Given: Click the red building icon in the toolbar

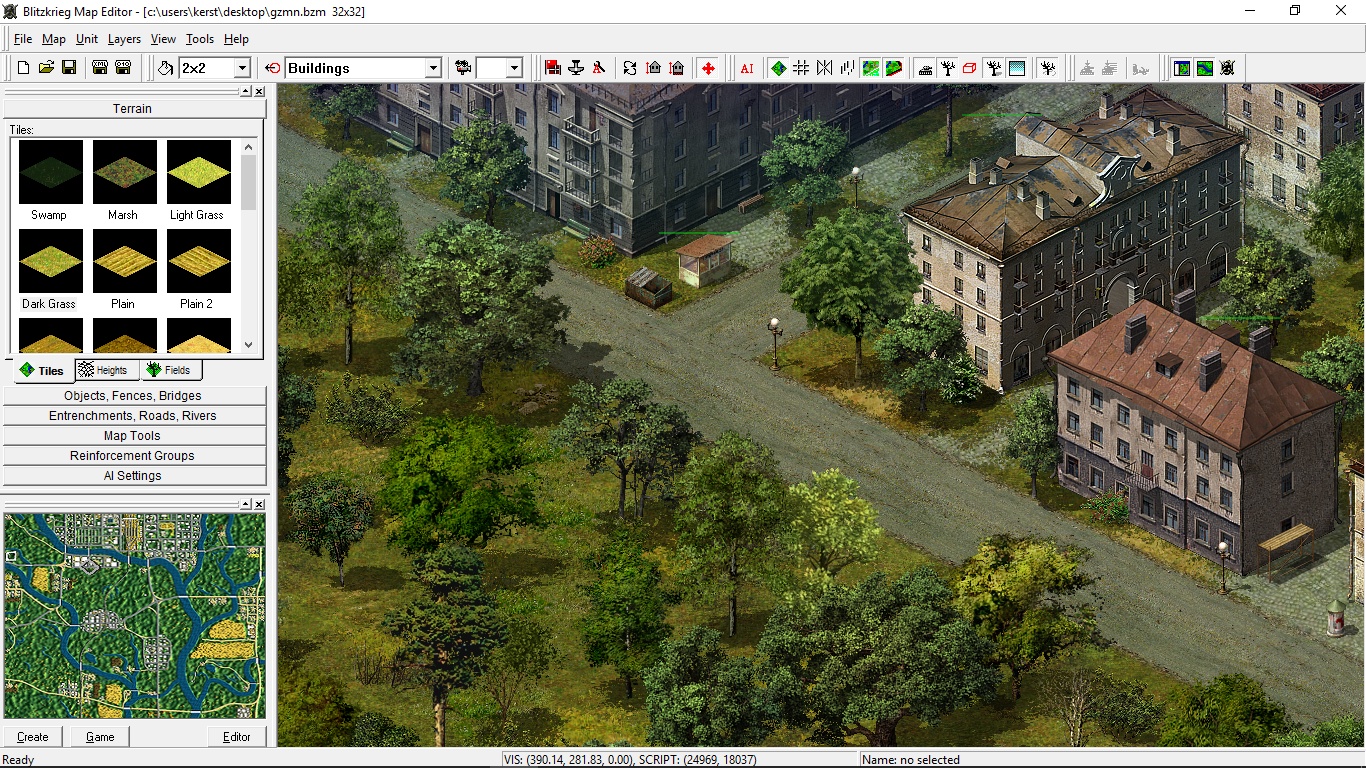Looking at the screenshot, I should pos(553,68).
